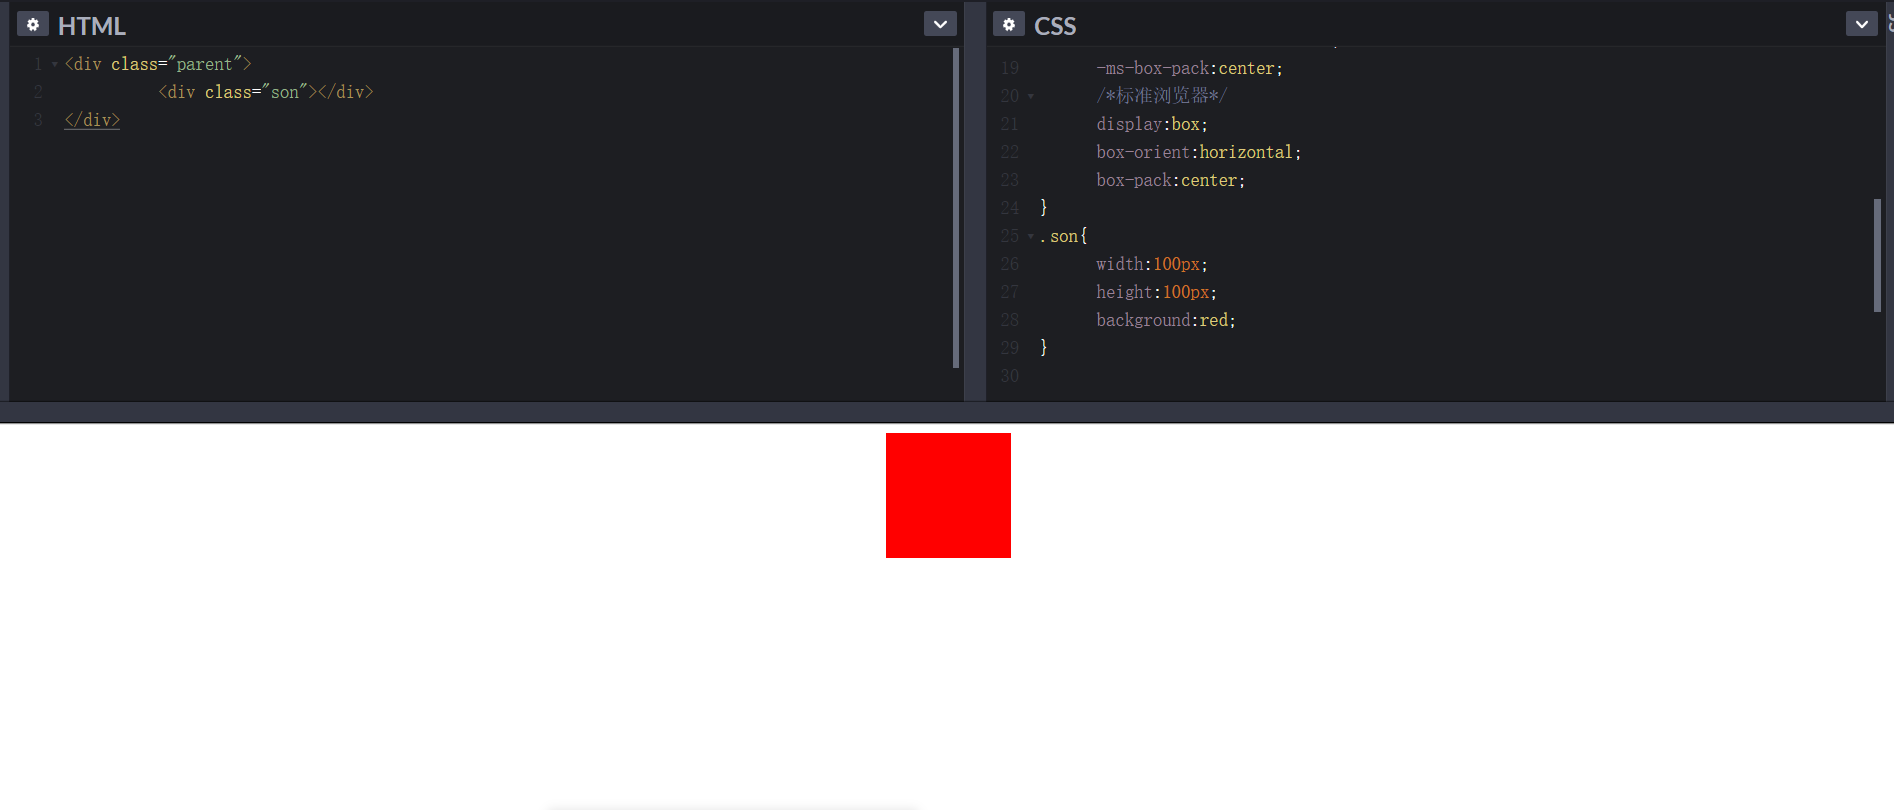Click the 'box-pack:center;' line 23

tap(1171, 180)
